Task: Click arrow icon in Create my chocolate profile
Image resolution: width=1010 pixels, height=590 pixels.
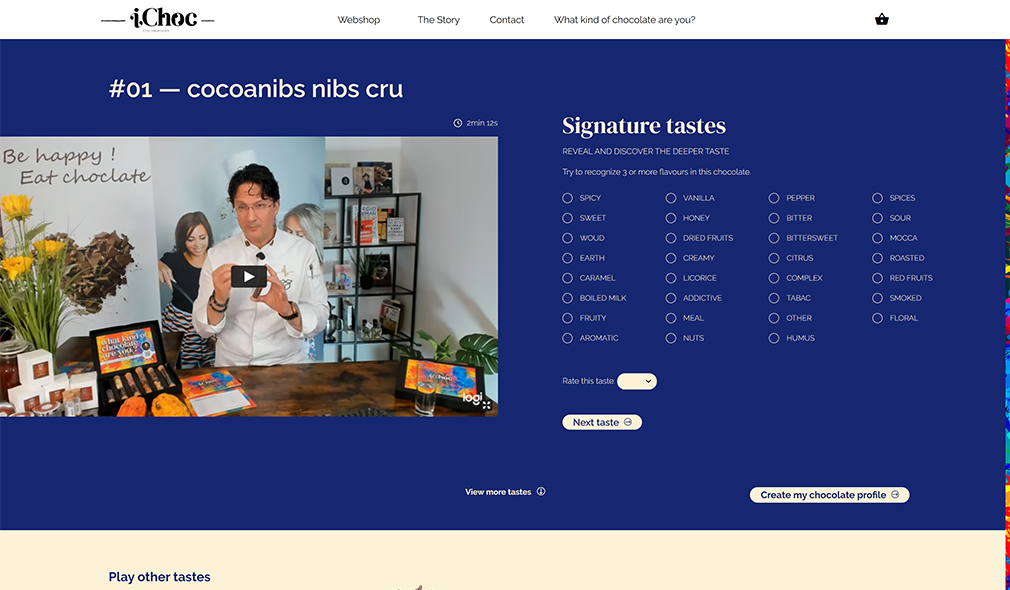Action: coord(895,495)
